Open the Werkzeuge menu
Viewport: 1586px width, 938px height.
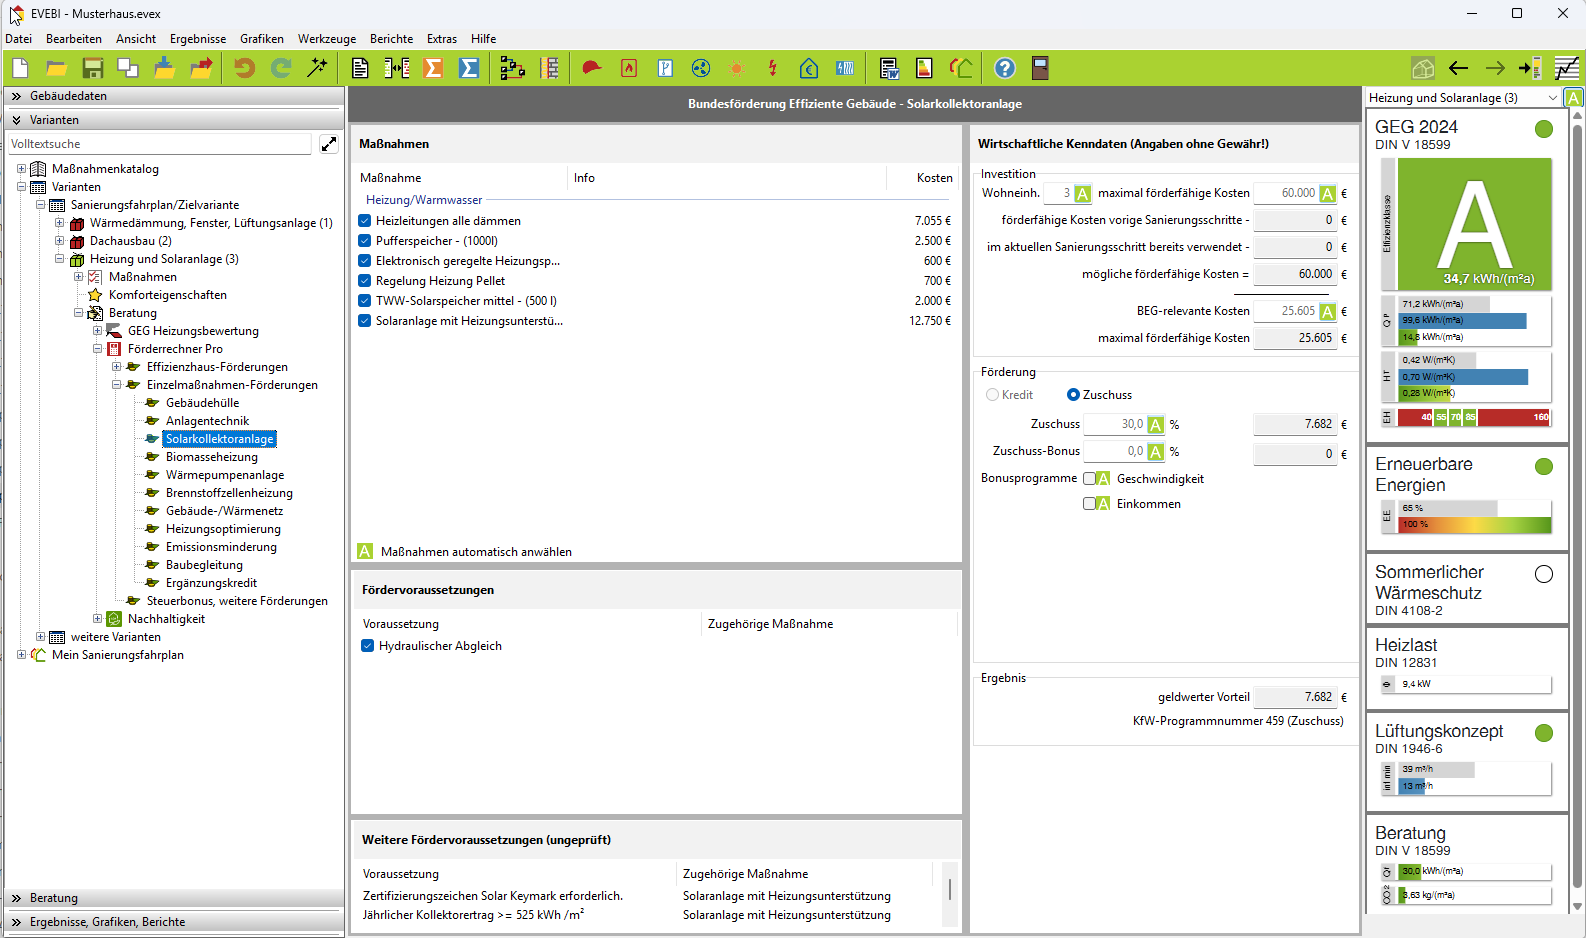coord(326,39)
